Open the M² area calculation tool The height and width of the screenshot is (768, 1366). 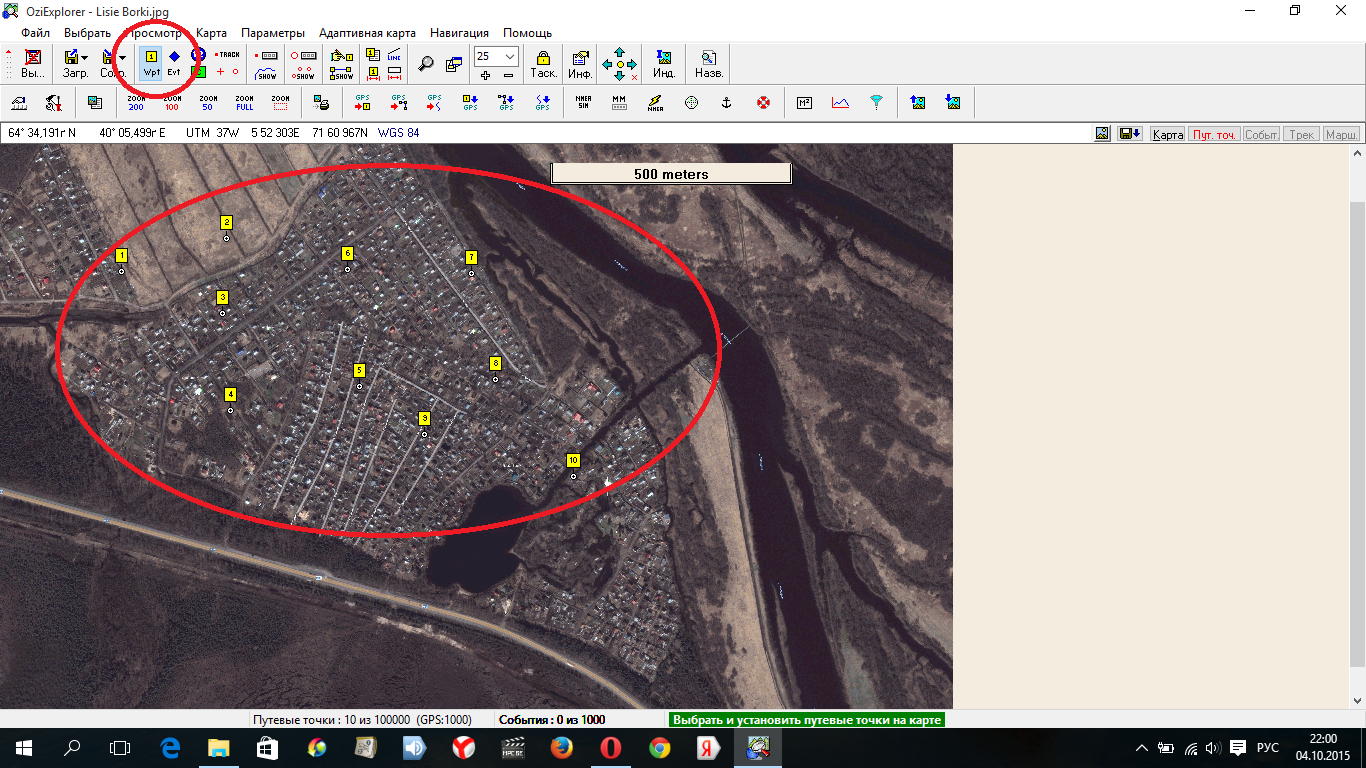[804, 102]
